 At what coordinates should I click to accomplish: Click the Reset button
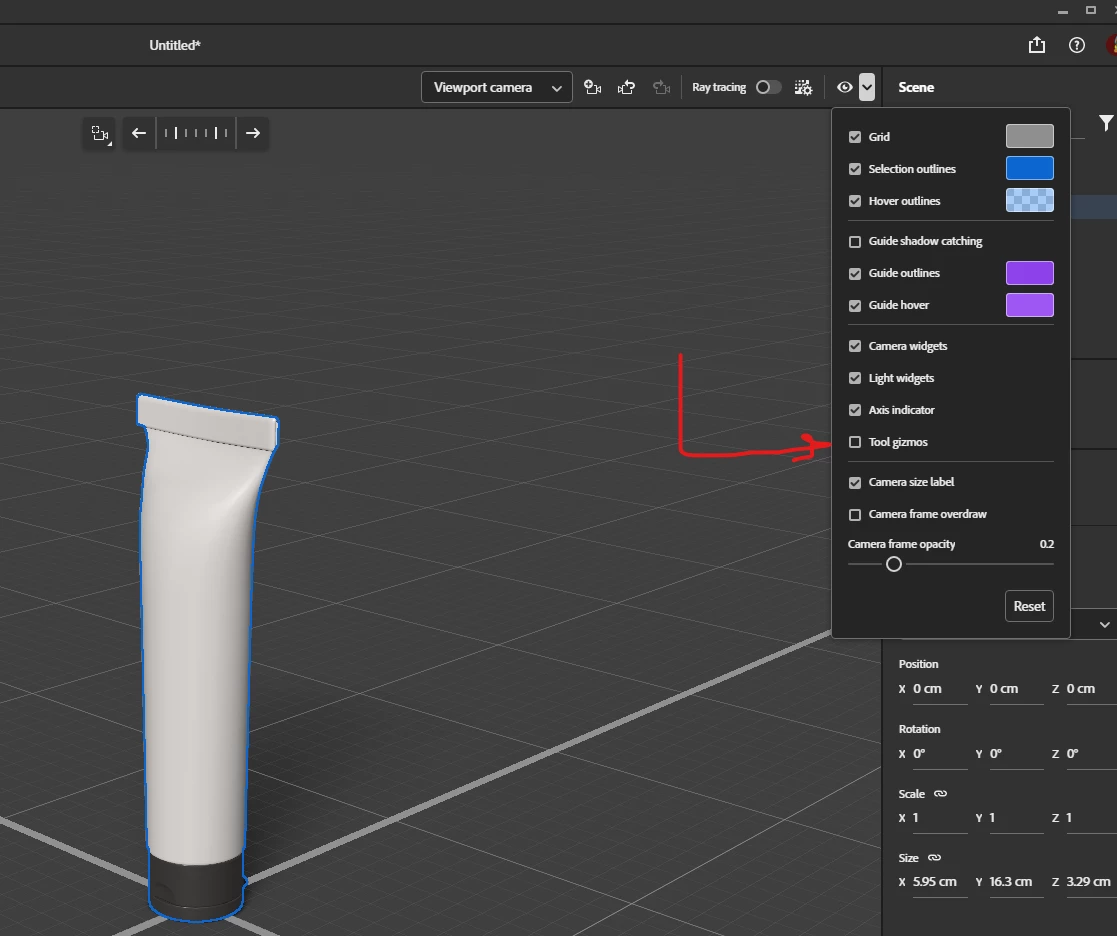(1029, 606)
